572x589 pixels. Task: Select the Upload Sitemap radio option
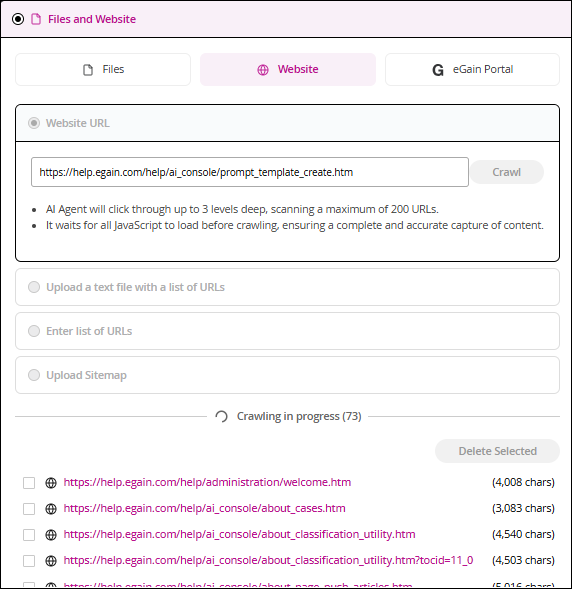pyautogui.click(x=34, y=375)
